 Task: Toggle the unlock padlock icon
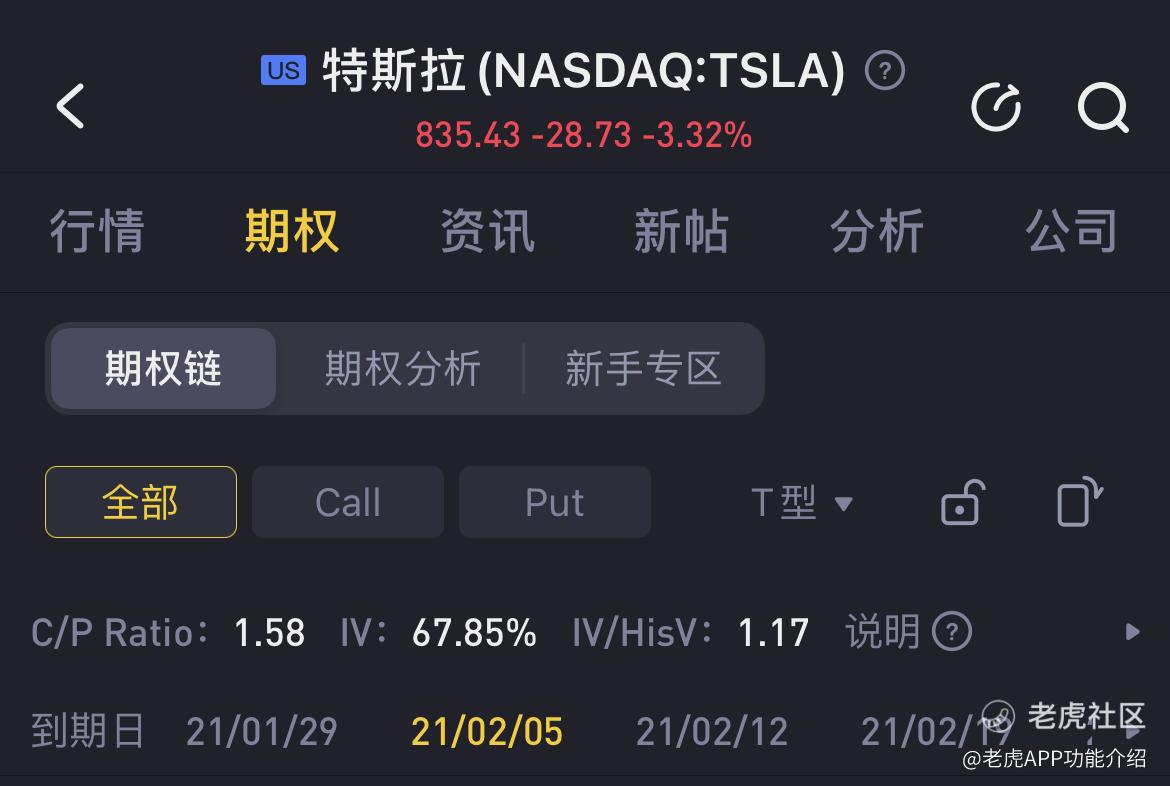(x=963, y=502)
